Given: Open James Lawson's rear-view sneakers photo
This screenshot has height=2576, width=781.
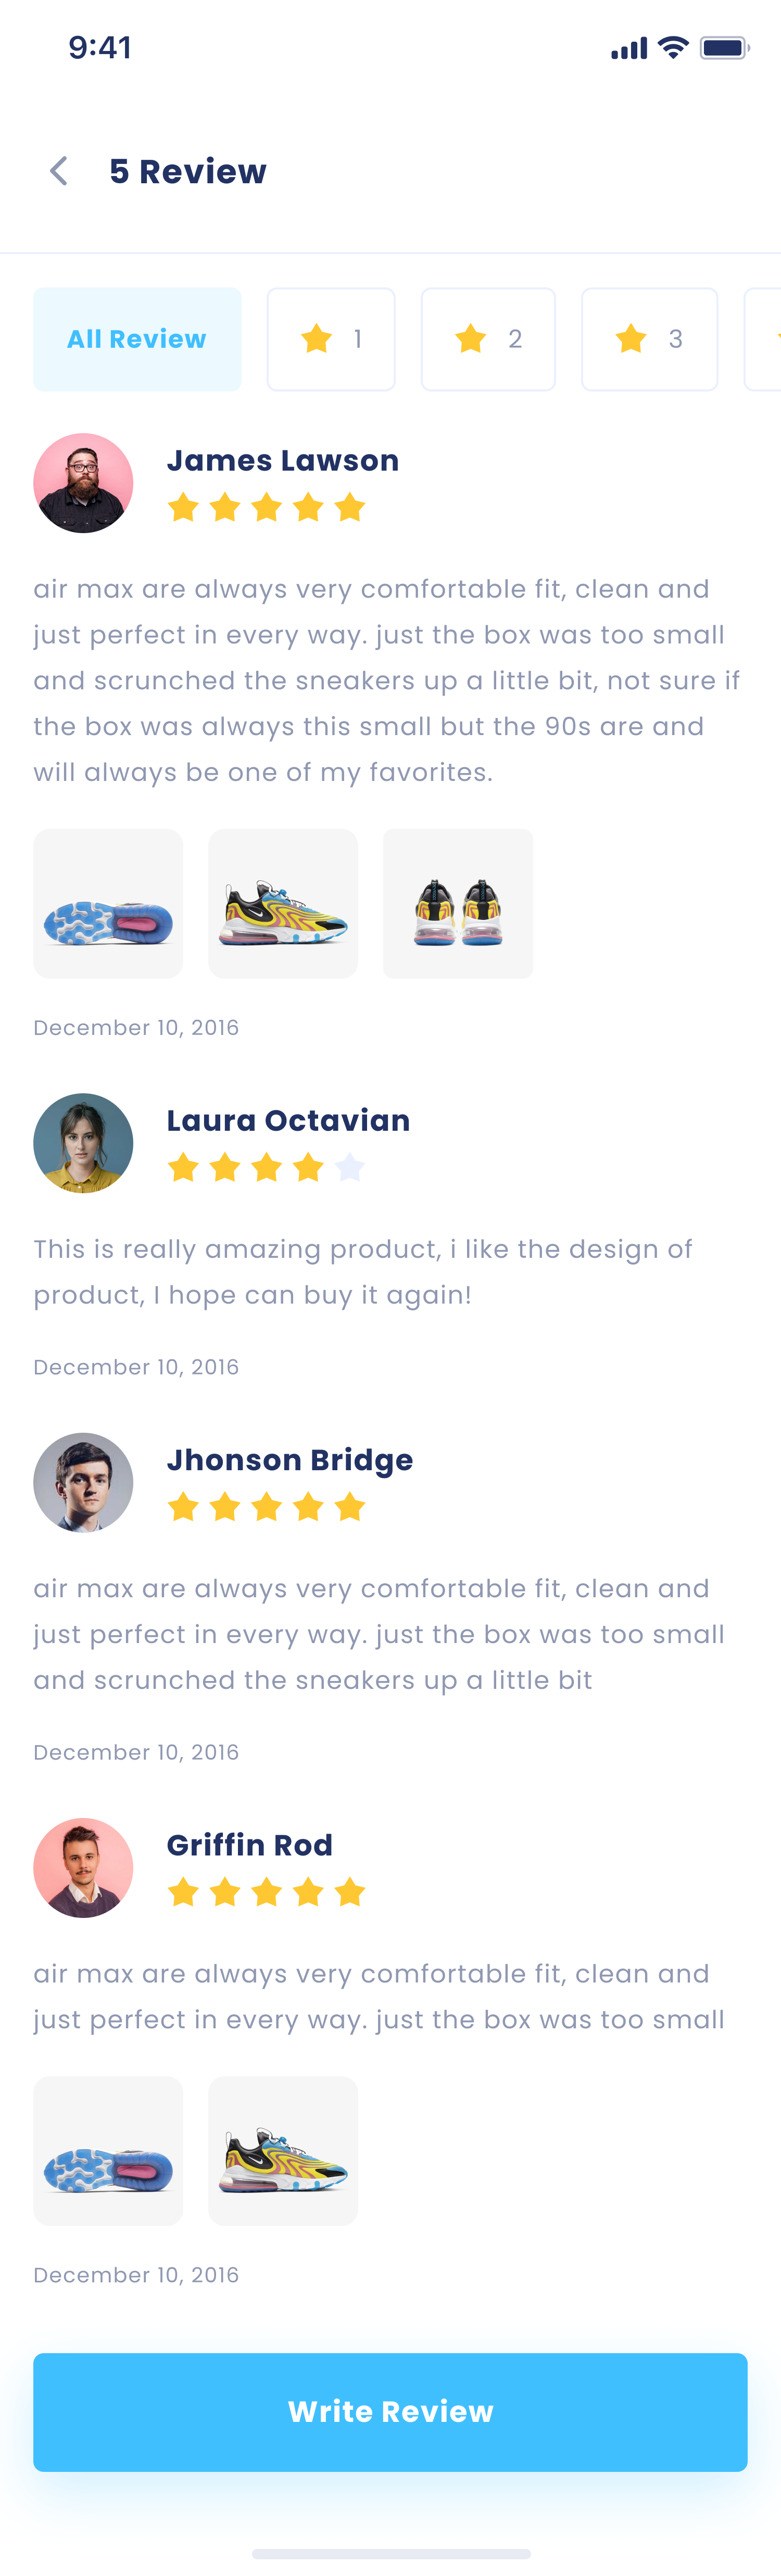Looking at the screenshot, I should (458, 903).
